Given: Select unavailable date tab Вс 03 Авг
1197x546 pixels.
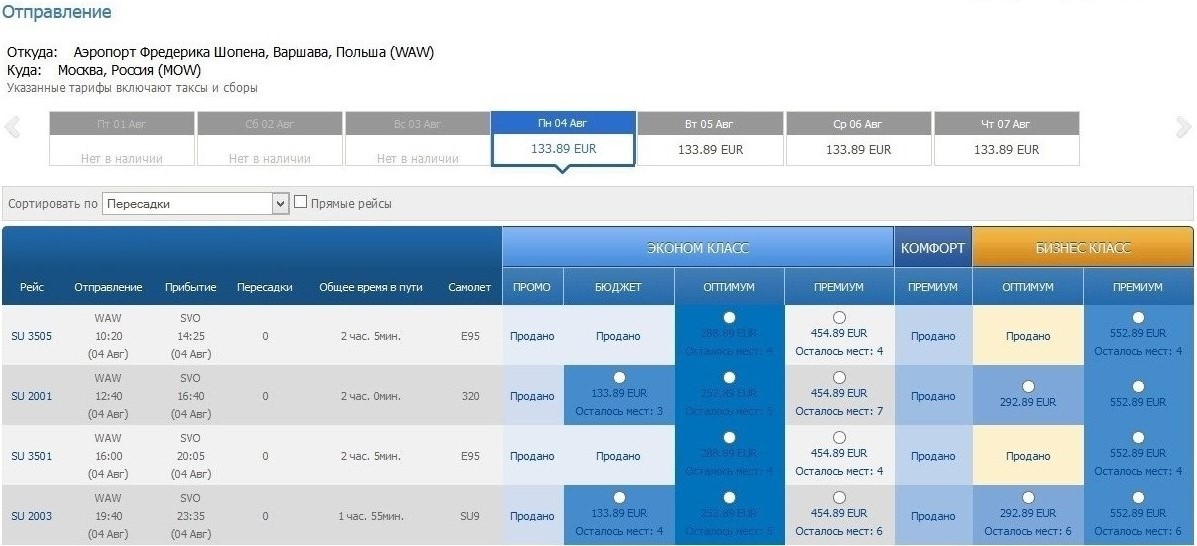Looking at the screenshot, I should 418,138.
